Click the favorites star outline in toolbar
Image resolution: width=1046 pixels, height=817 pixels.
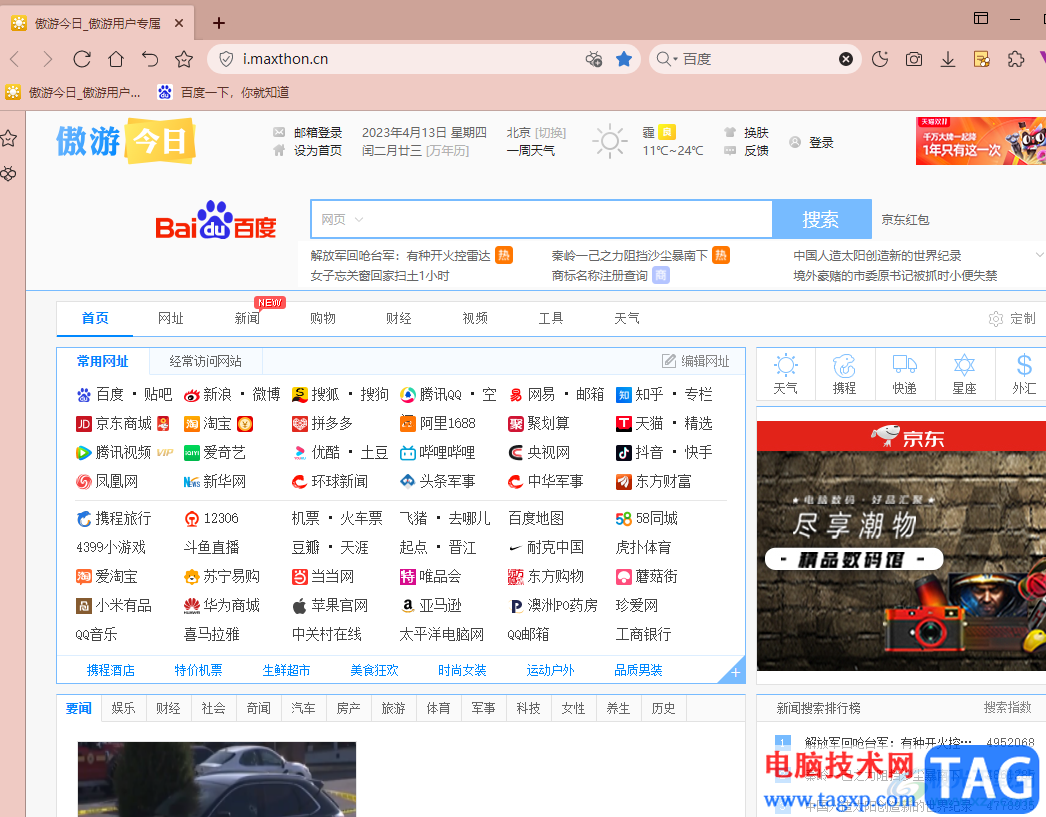click(184, 59)
